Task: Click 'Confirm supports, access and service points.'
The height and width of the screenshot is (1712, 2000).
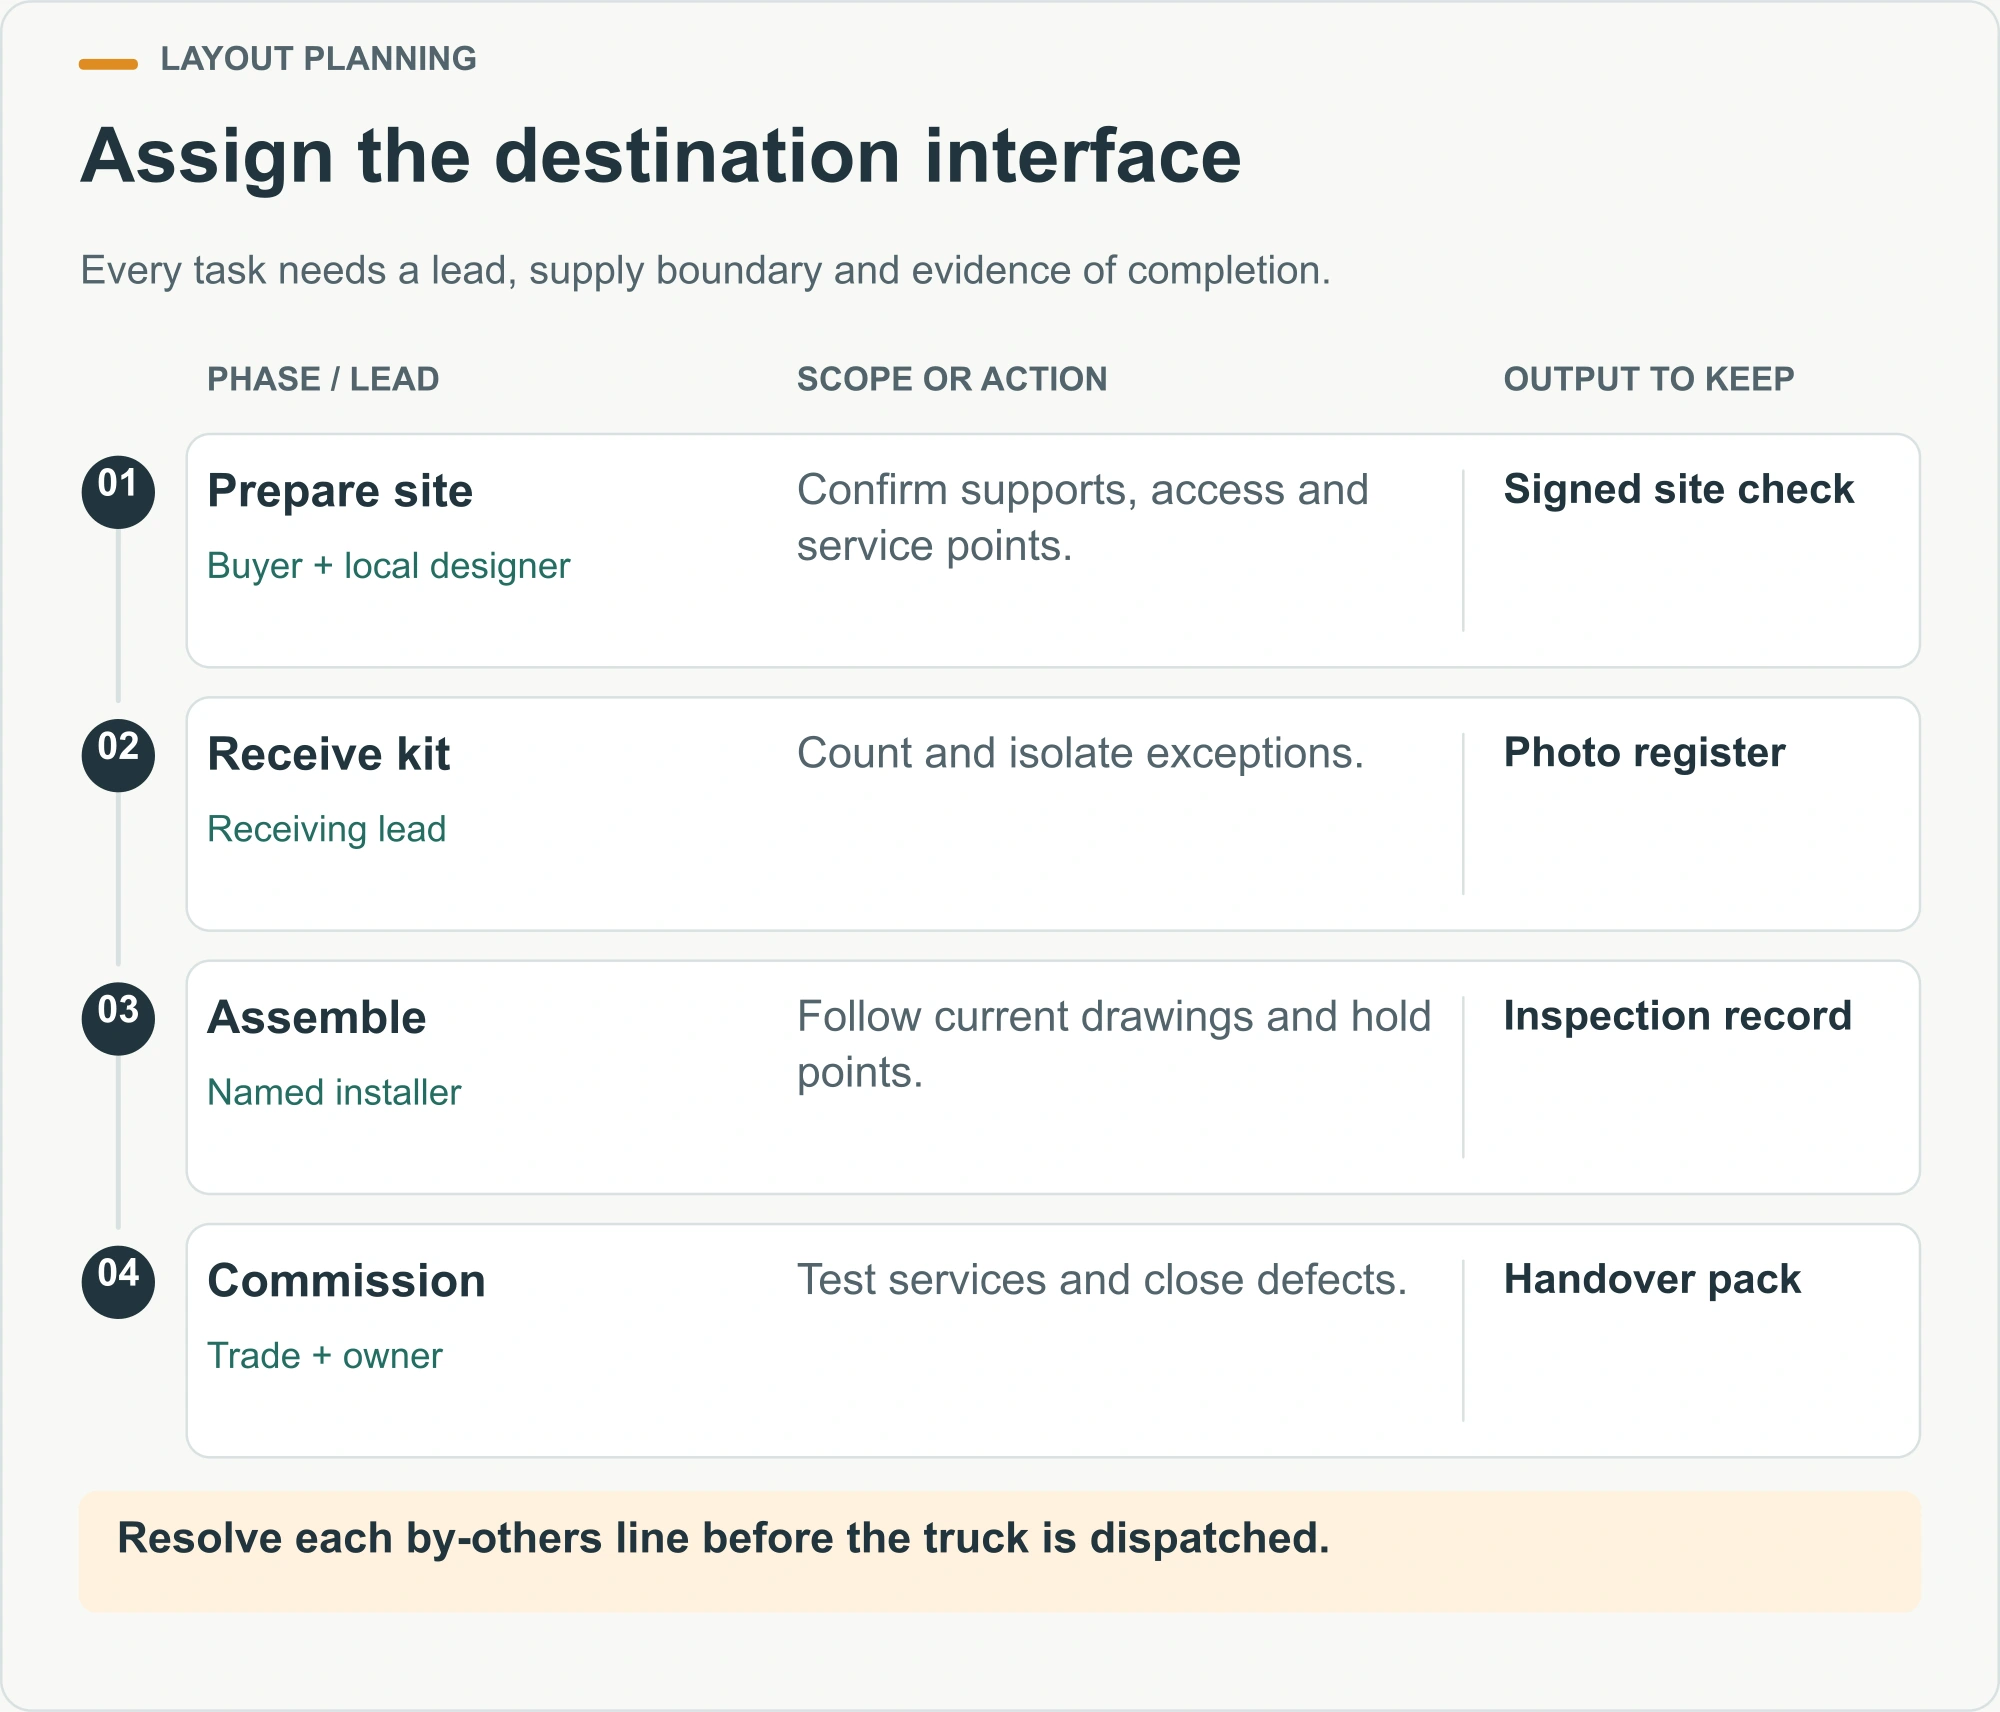Action: (1082, 518)
